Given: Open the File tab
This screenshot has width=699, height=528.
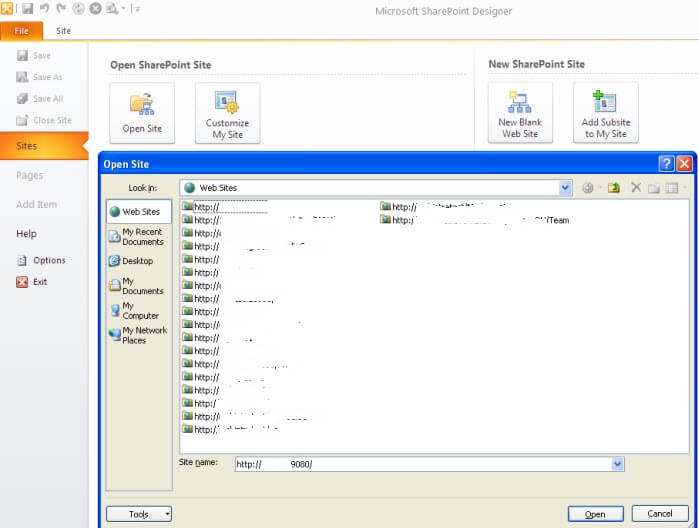Looking at the screenshot, I should coord(21,31).
